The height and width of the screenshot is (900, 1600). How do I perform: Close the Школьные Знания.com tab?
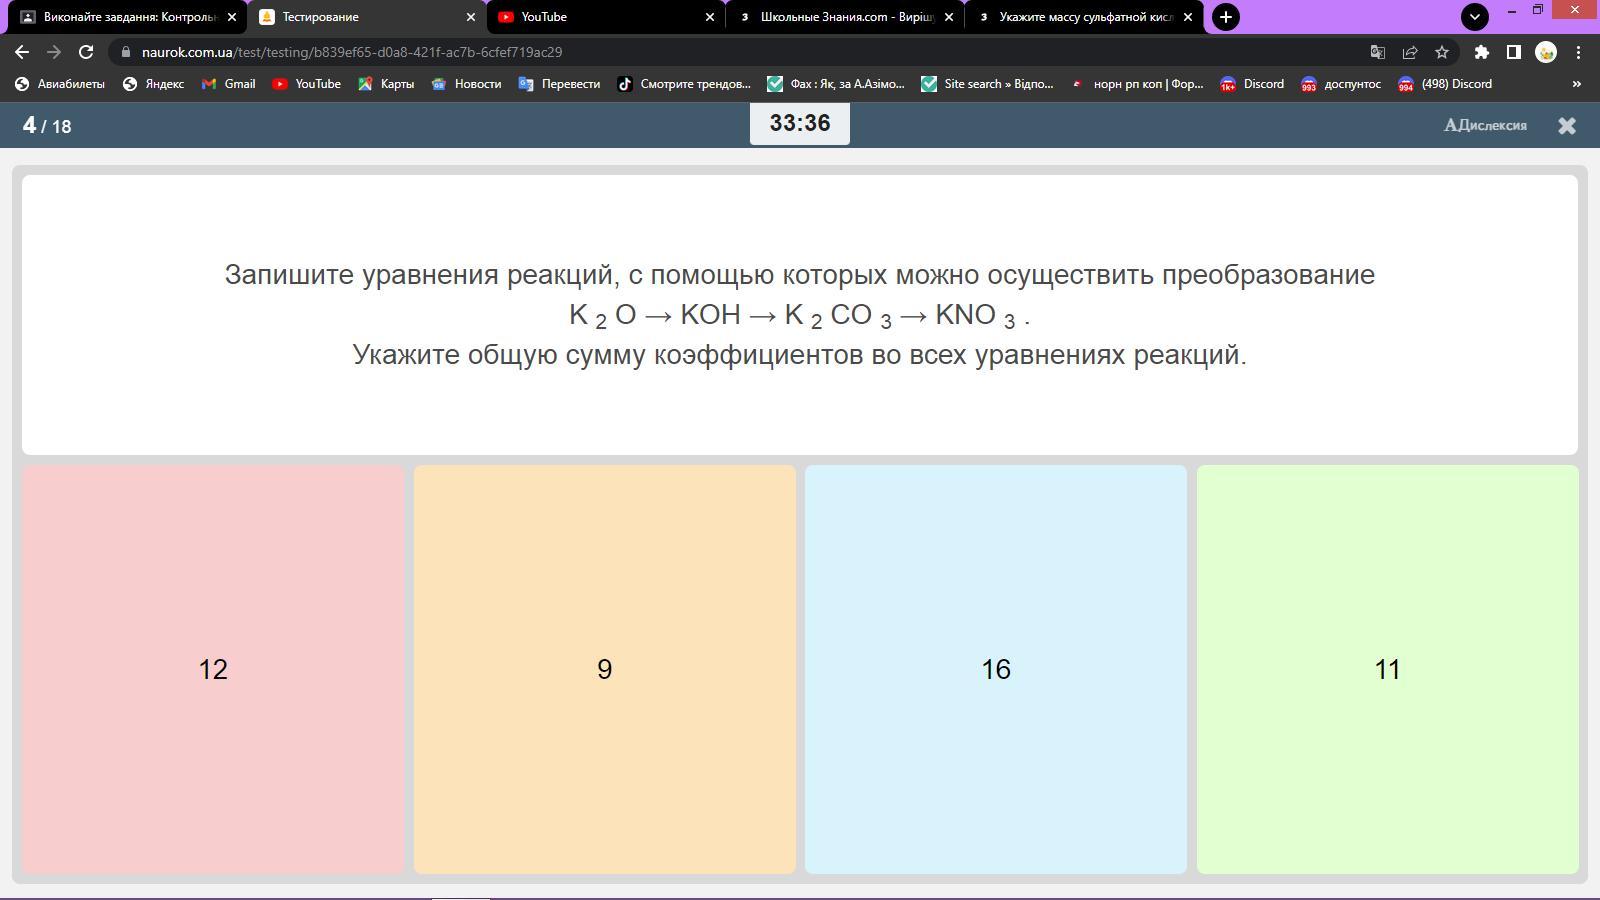pos(949,17)
